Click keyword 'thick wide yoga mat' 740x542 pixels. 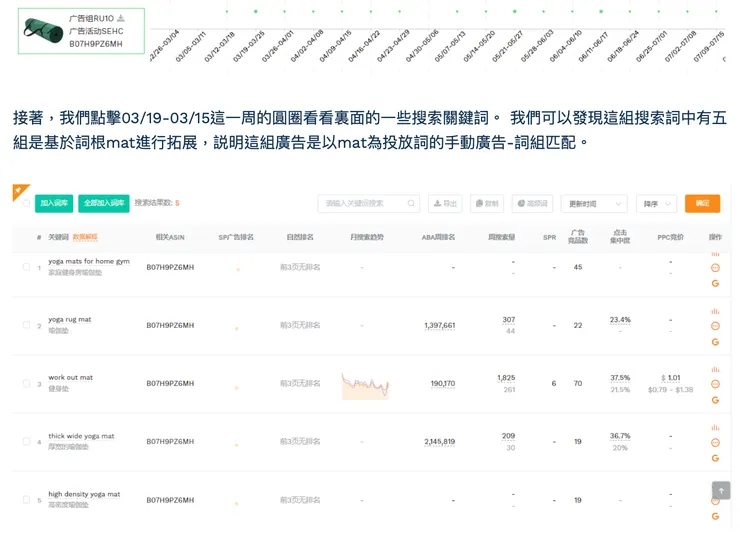81,436
